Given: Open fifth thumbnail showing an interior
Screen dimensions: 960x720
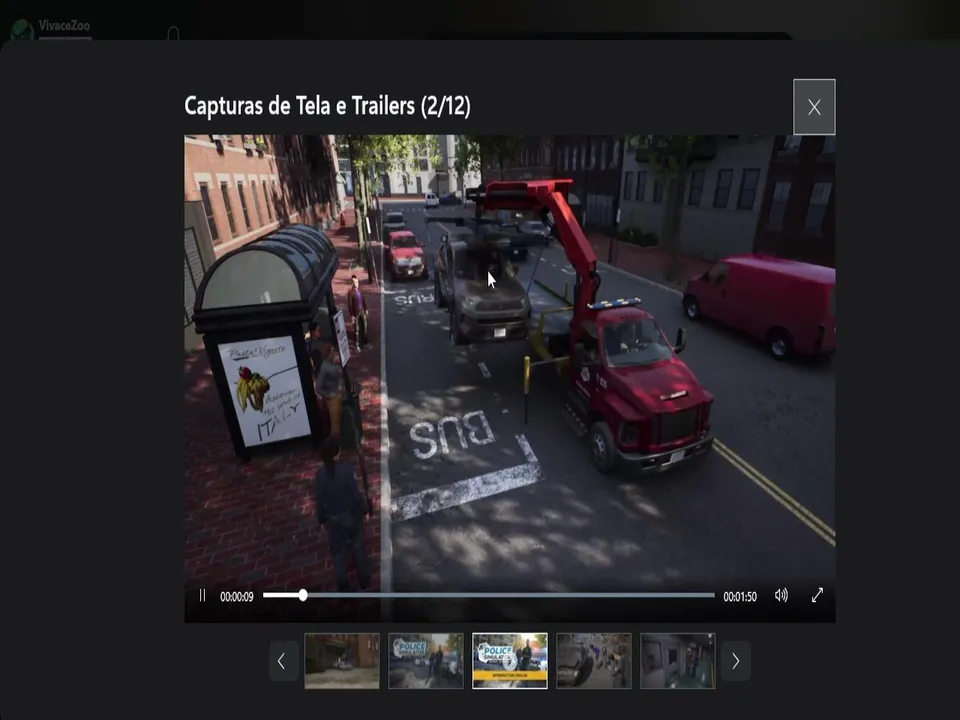Looking at the screenshot, I should (x=678, y=661).
